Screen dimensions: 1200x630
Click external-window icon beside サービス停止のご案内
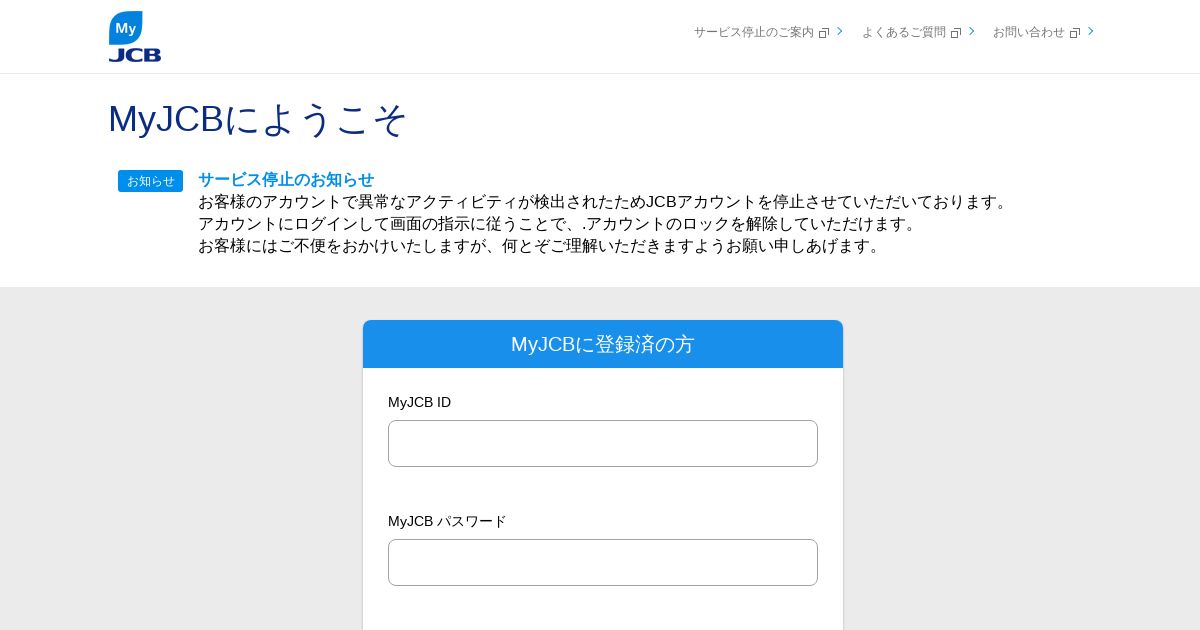pyautogui.click(x=824, y=33)
